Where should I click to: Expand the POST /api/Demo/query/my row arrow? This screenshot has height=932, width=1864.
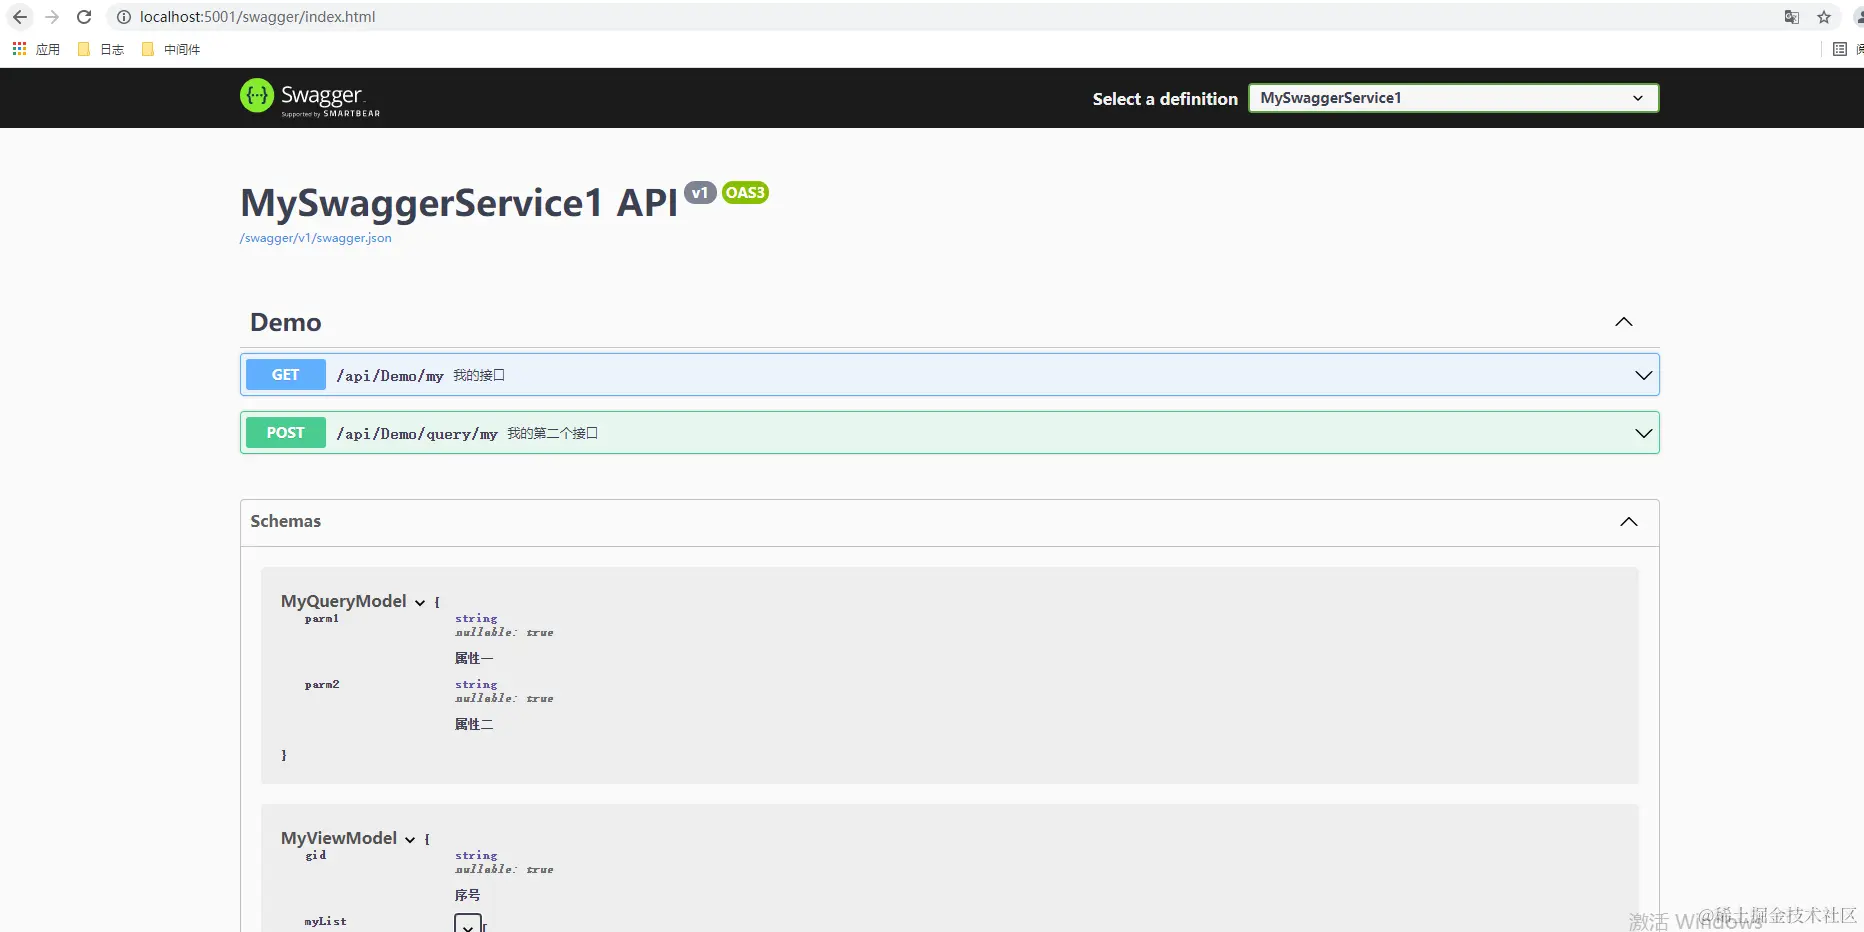1643,433
